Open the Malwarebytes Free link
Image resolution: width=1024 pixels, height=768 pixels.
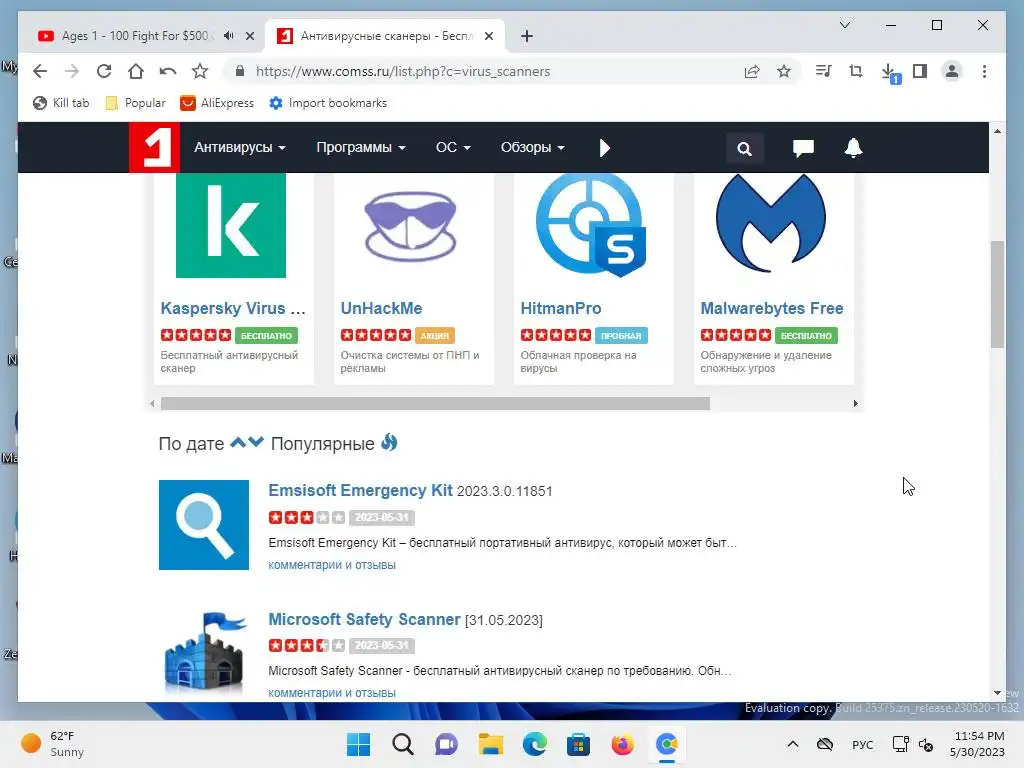tap(772, 308)
